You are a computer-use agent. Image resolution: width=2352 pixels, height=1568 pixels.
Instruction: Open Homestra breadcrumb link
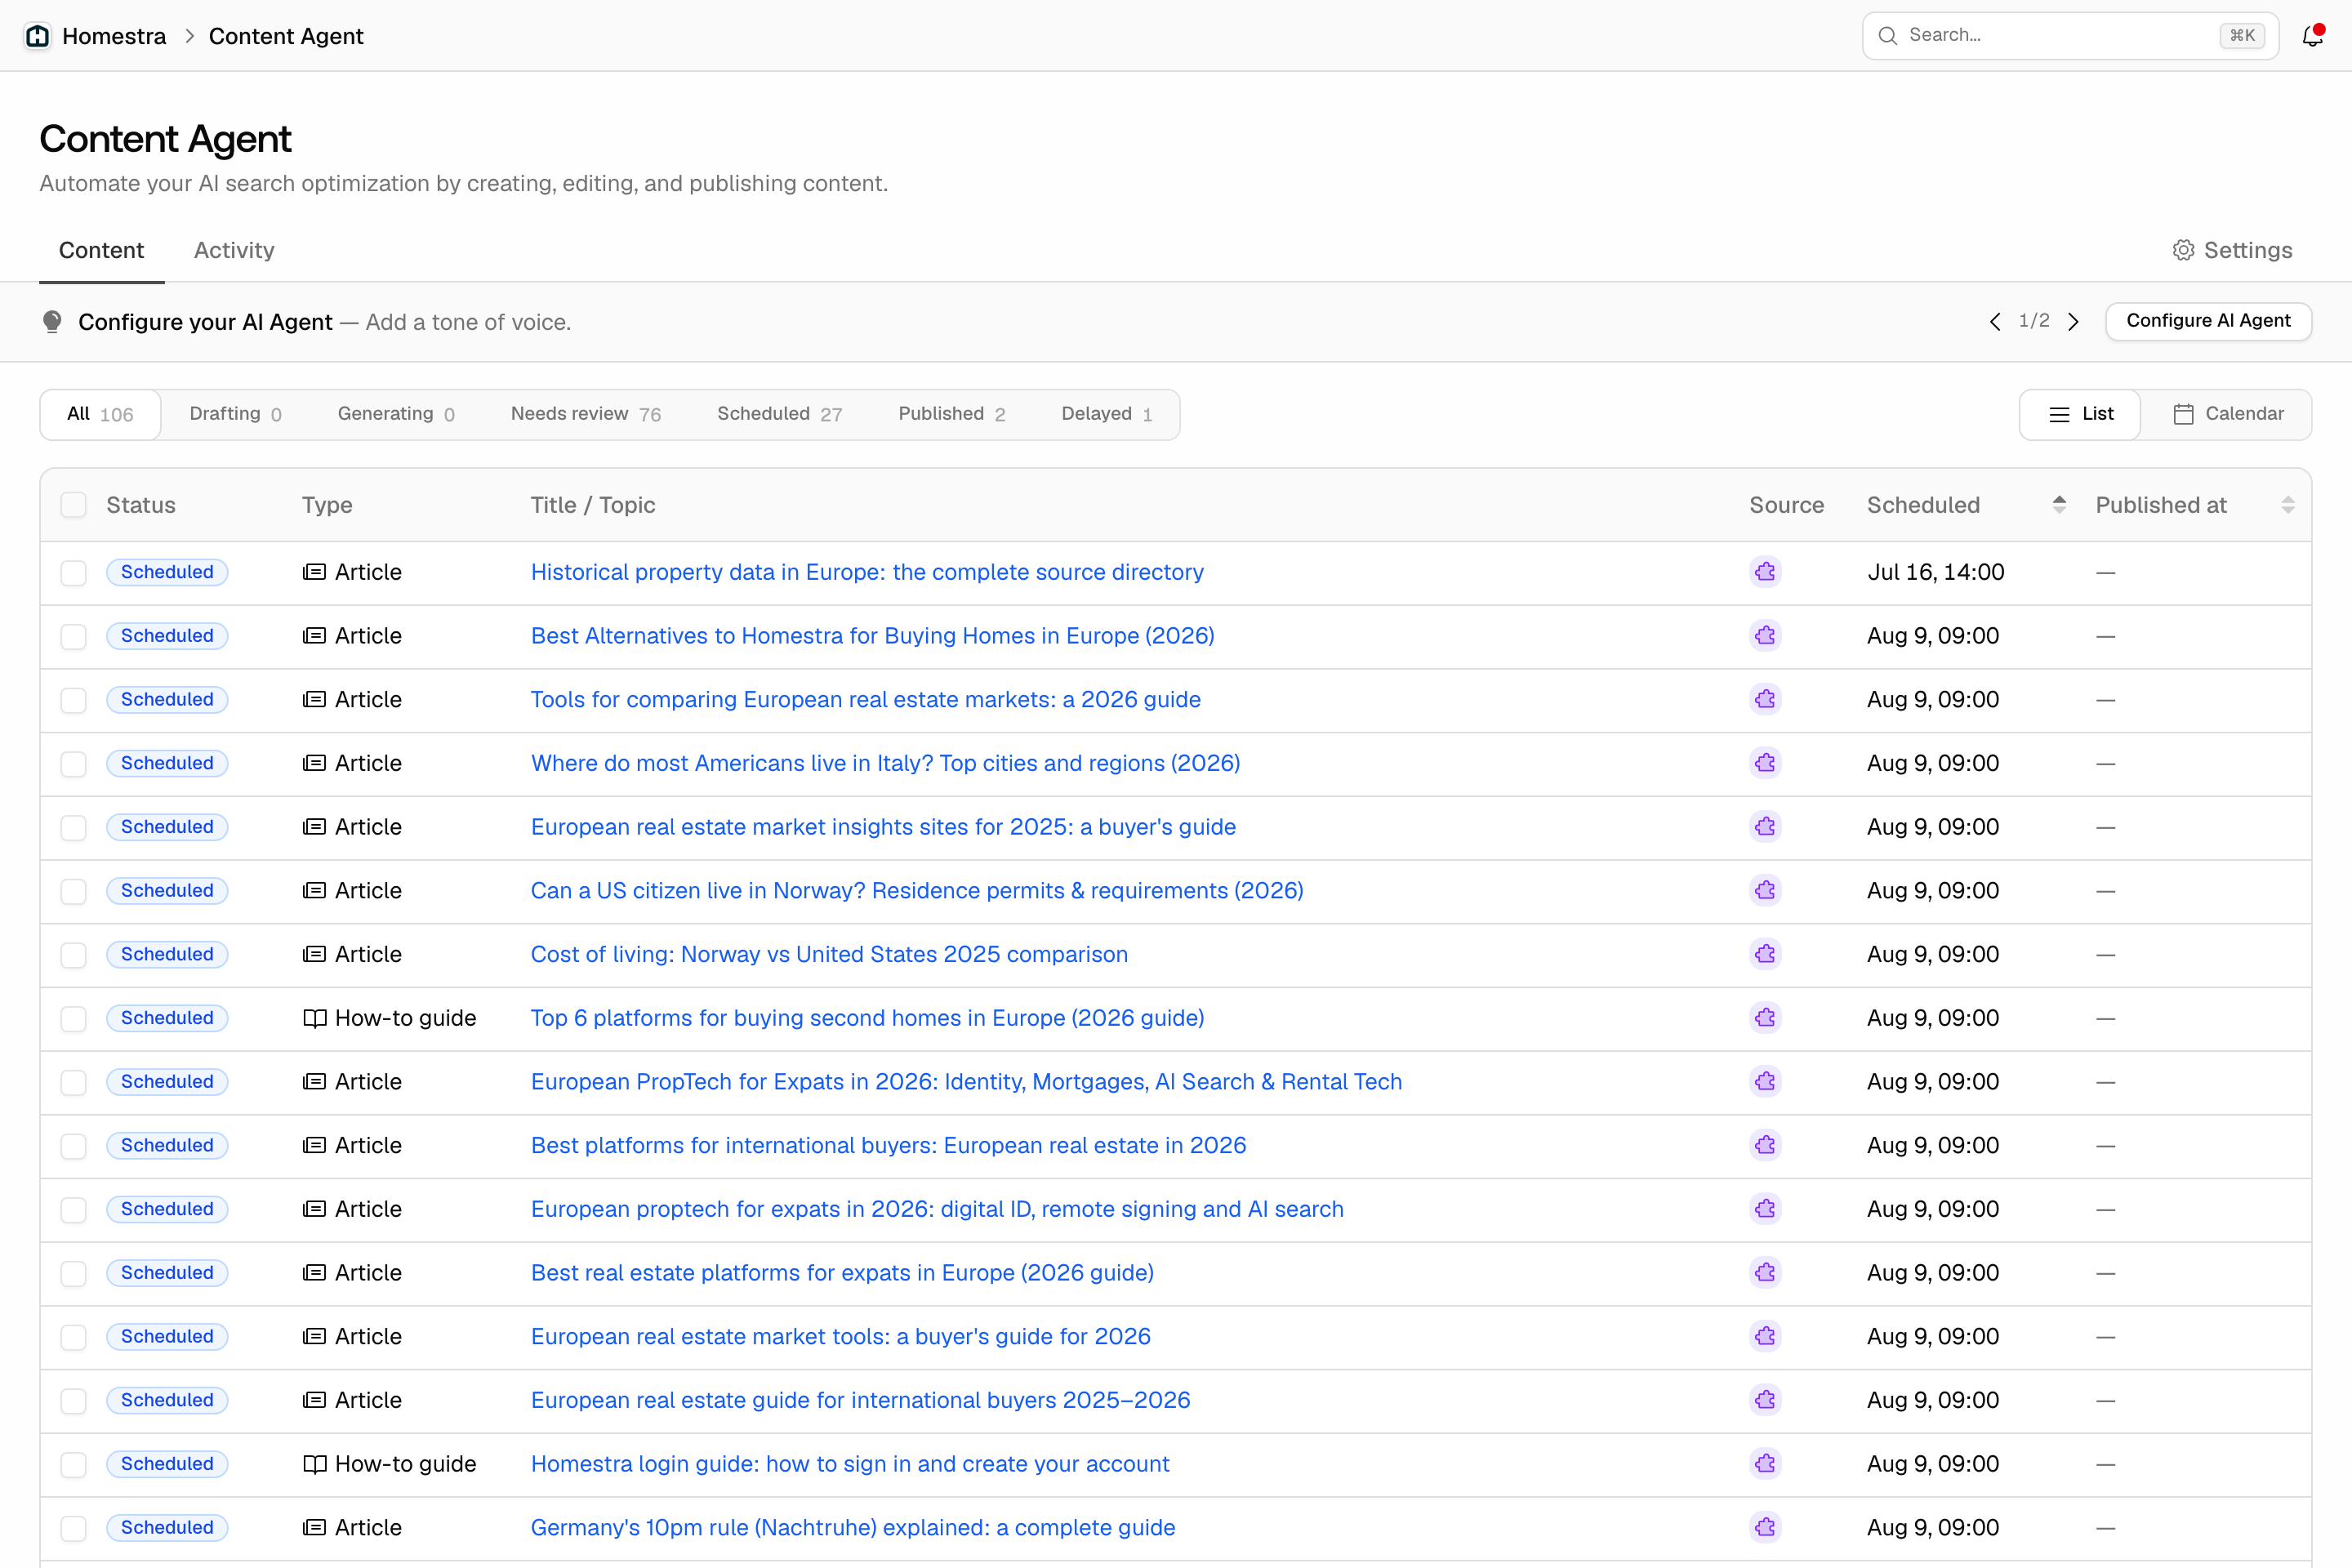click(x=114, y=36)
